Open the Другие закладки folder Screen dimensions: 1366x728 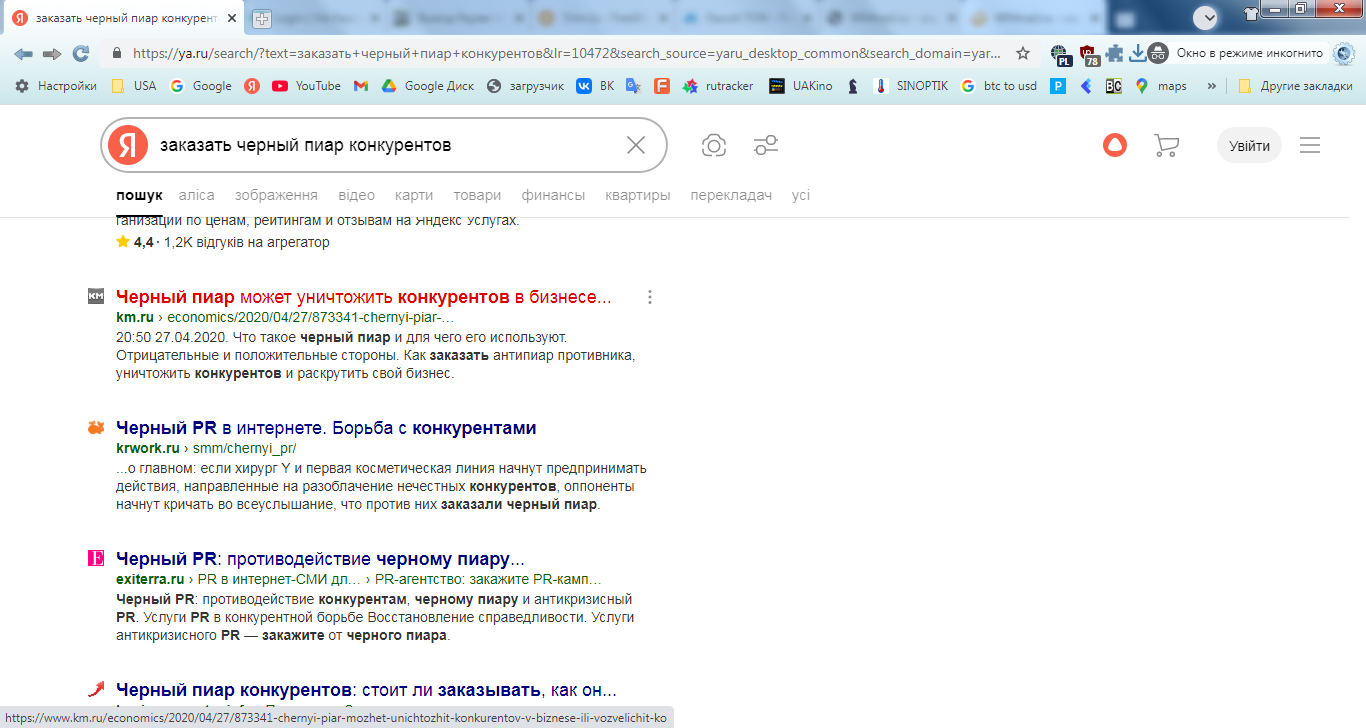(x=1295, y=86)
